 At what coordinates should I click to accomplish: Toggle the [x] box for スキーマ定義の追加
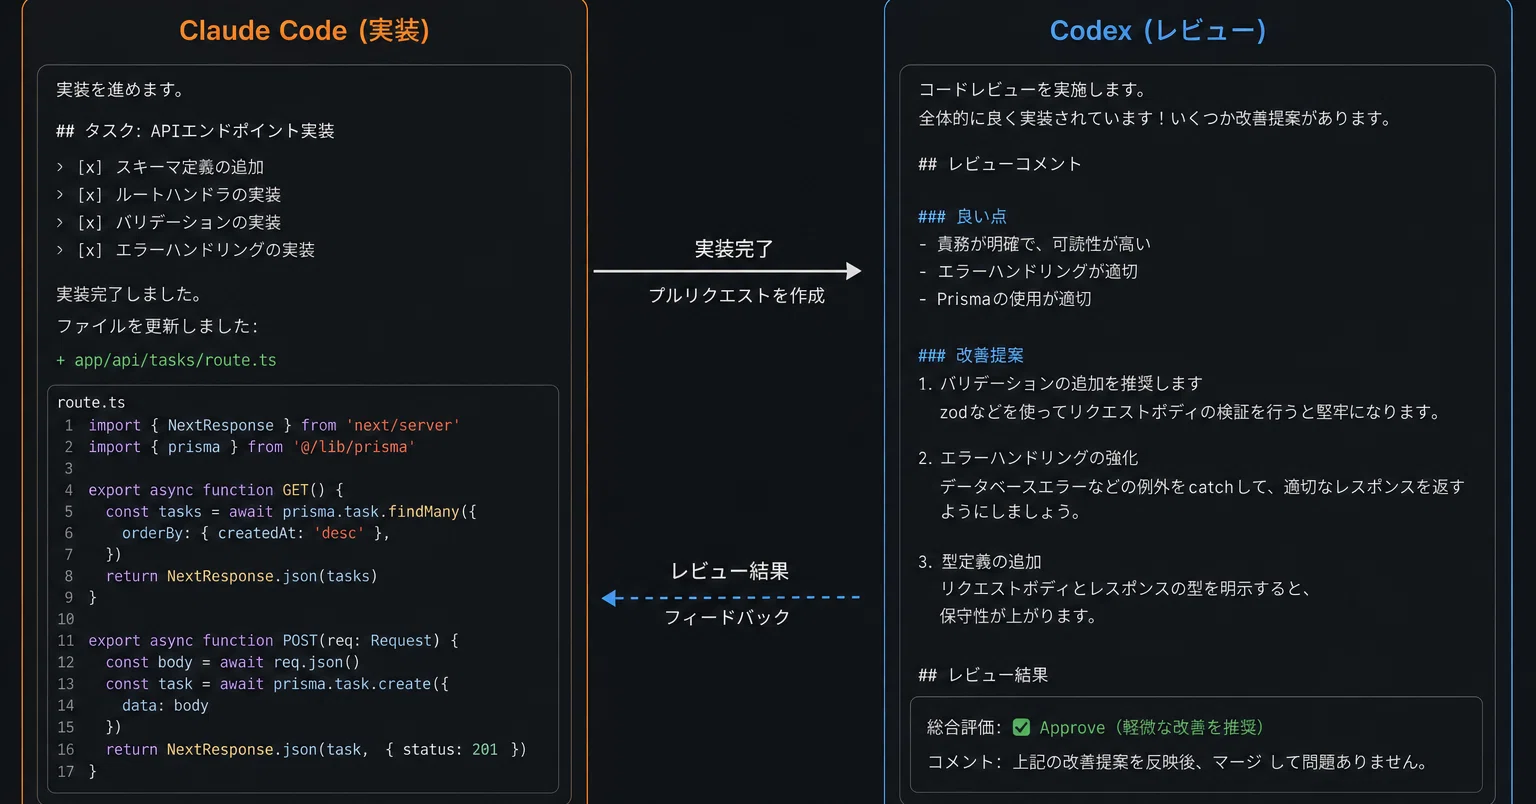click(x=90, y=167)
